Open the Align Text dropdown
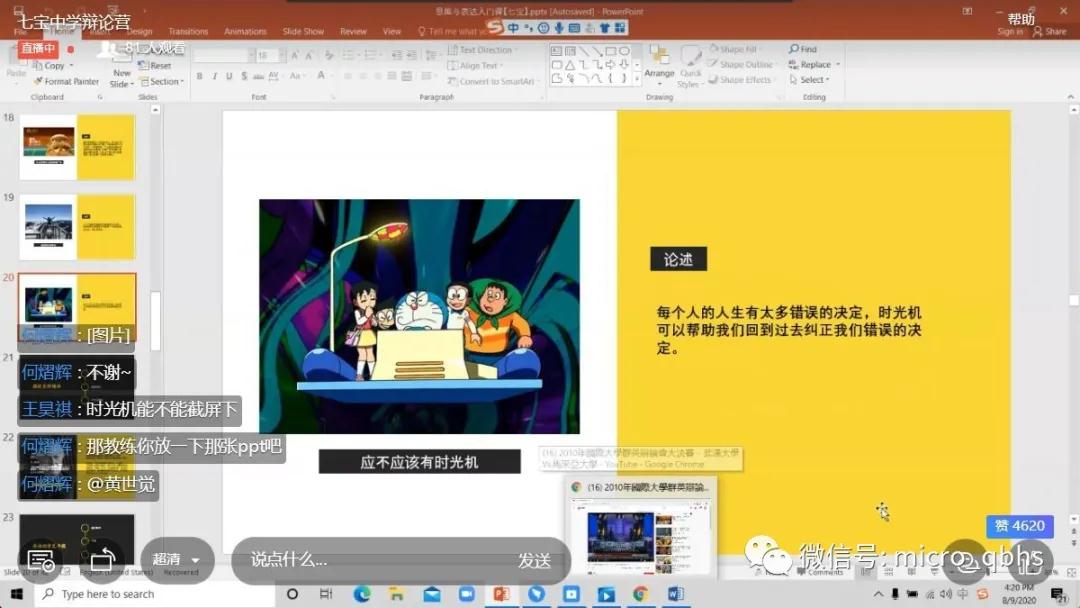 pos(475,65)
